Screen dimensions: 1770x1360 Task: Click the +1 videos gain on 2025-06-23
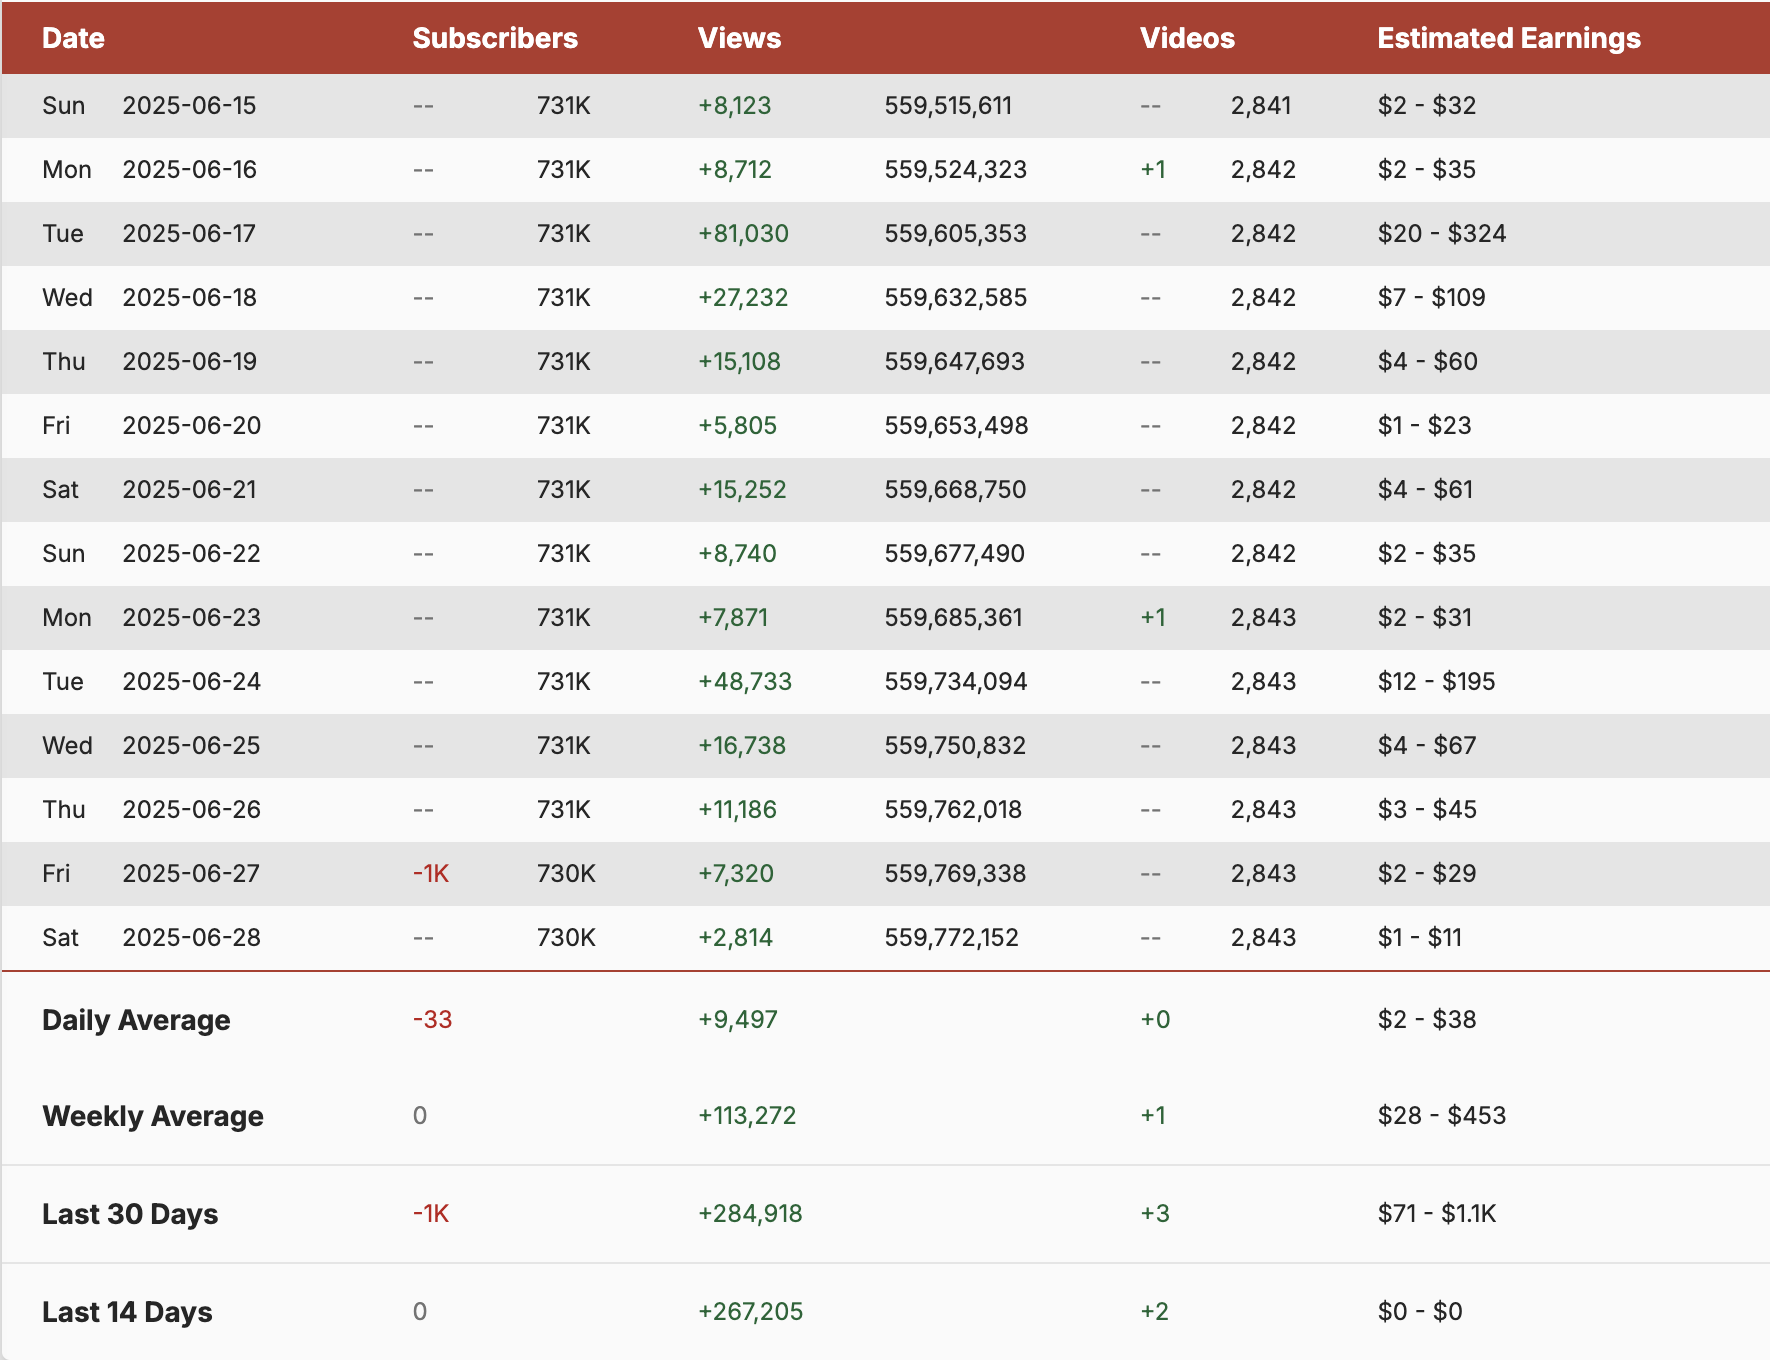pos(1153,618)
